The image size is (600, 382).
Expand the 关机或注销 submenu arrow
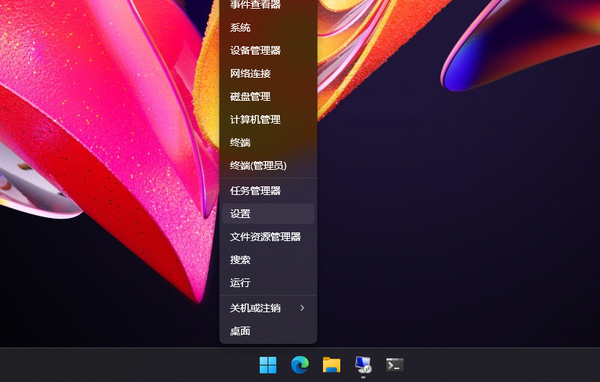(302, 308)
